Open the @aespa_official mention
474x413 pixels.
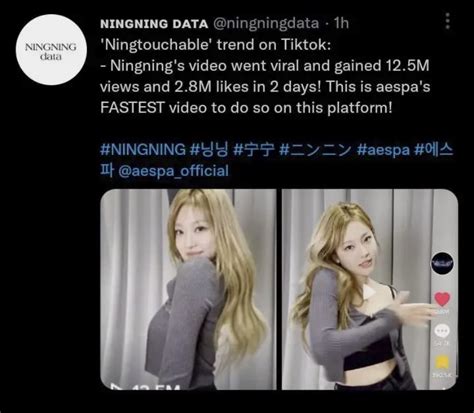click(174, 171)
